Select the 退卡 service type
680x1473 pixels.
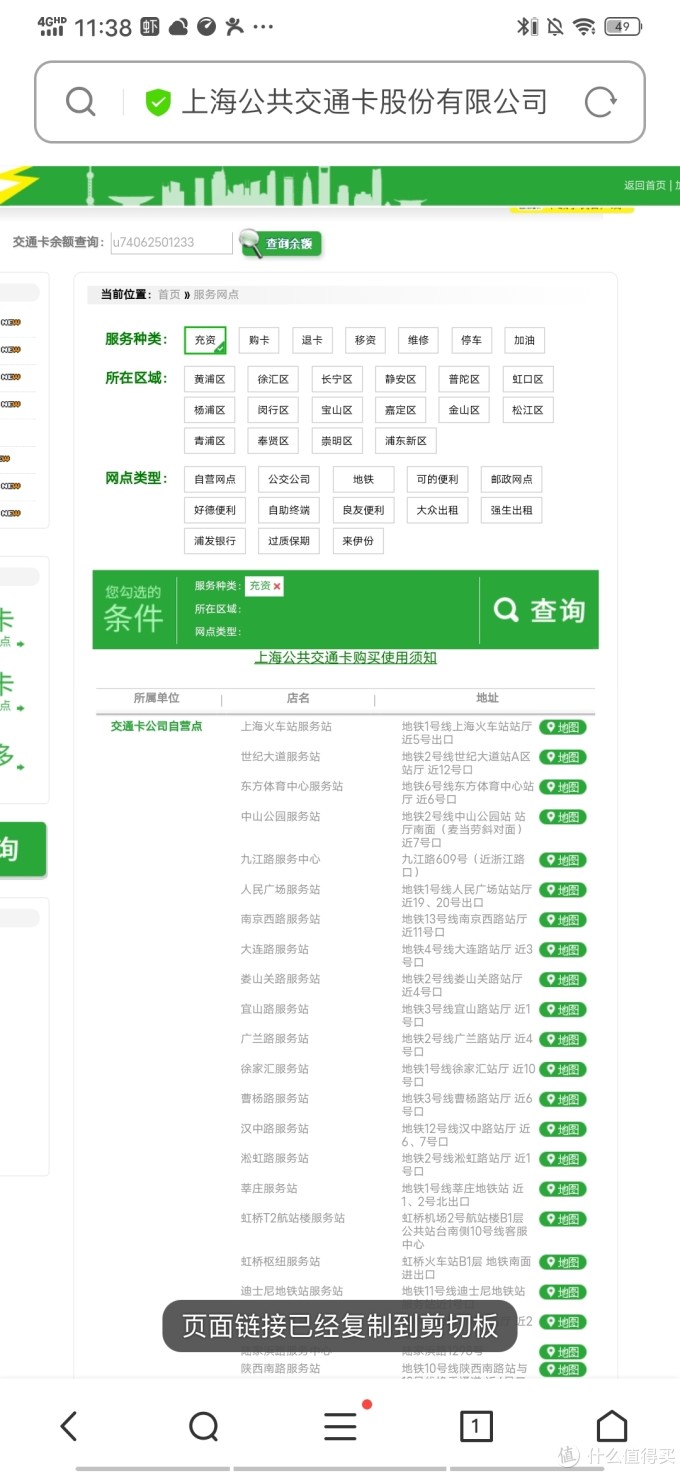[313, 340]
